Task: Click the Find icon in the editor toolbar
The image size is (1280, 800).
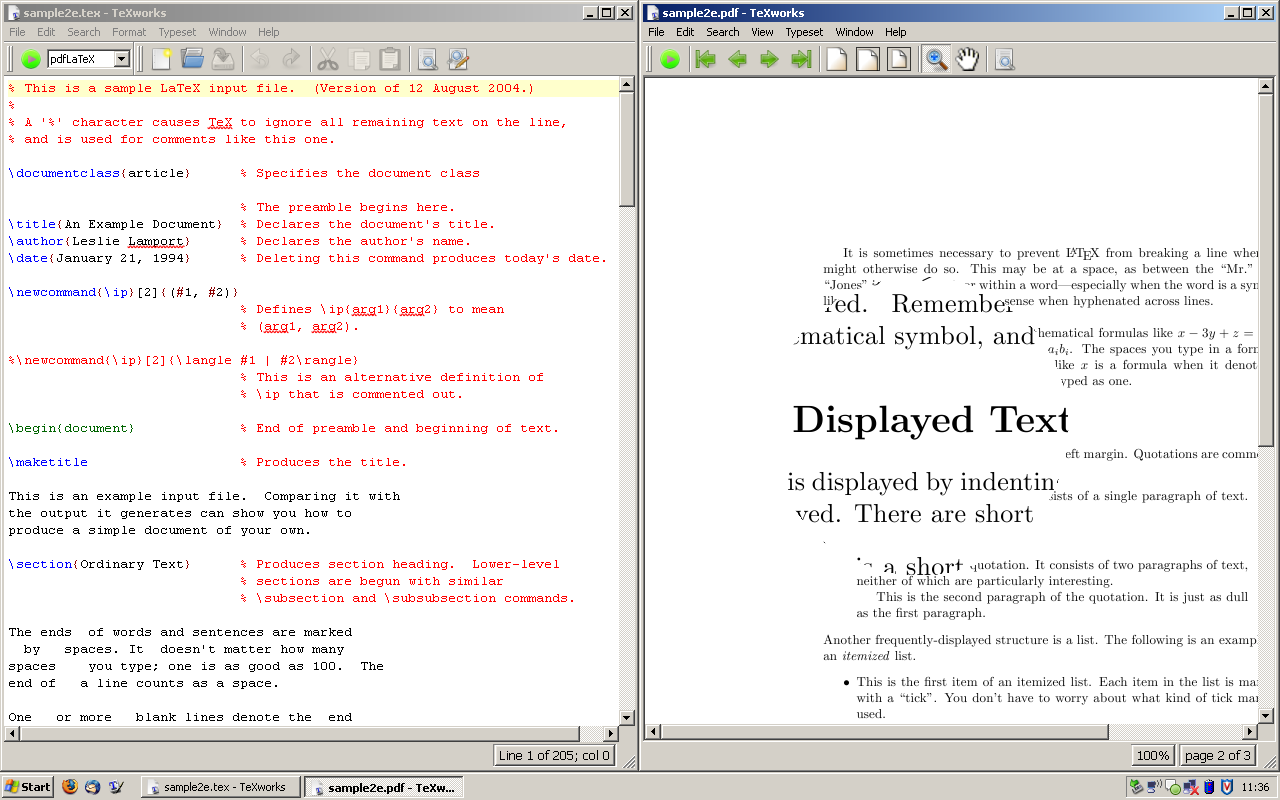Action: (427, 59)
